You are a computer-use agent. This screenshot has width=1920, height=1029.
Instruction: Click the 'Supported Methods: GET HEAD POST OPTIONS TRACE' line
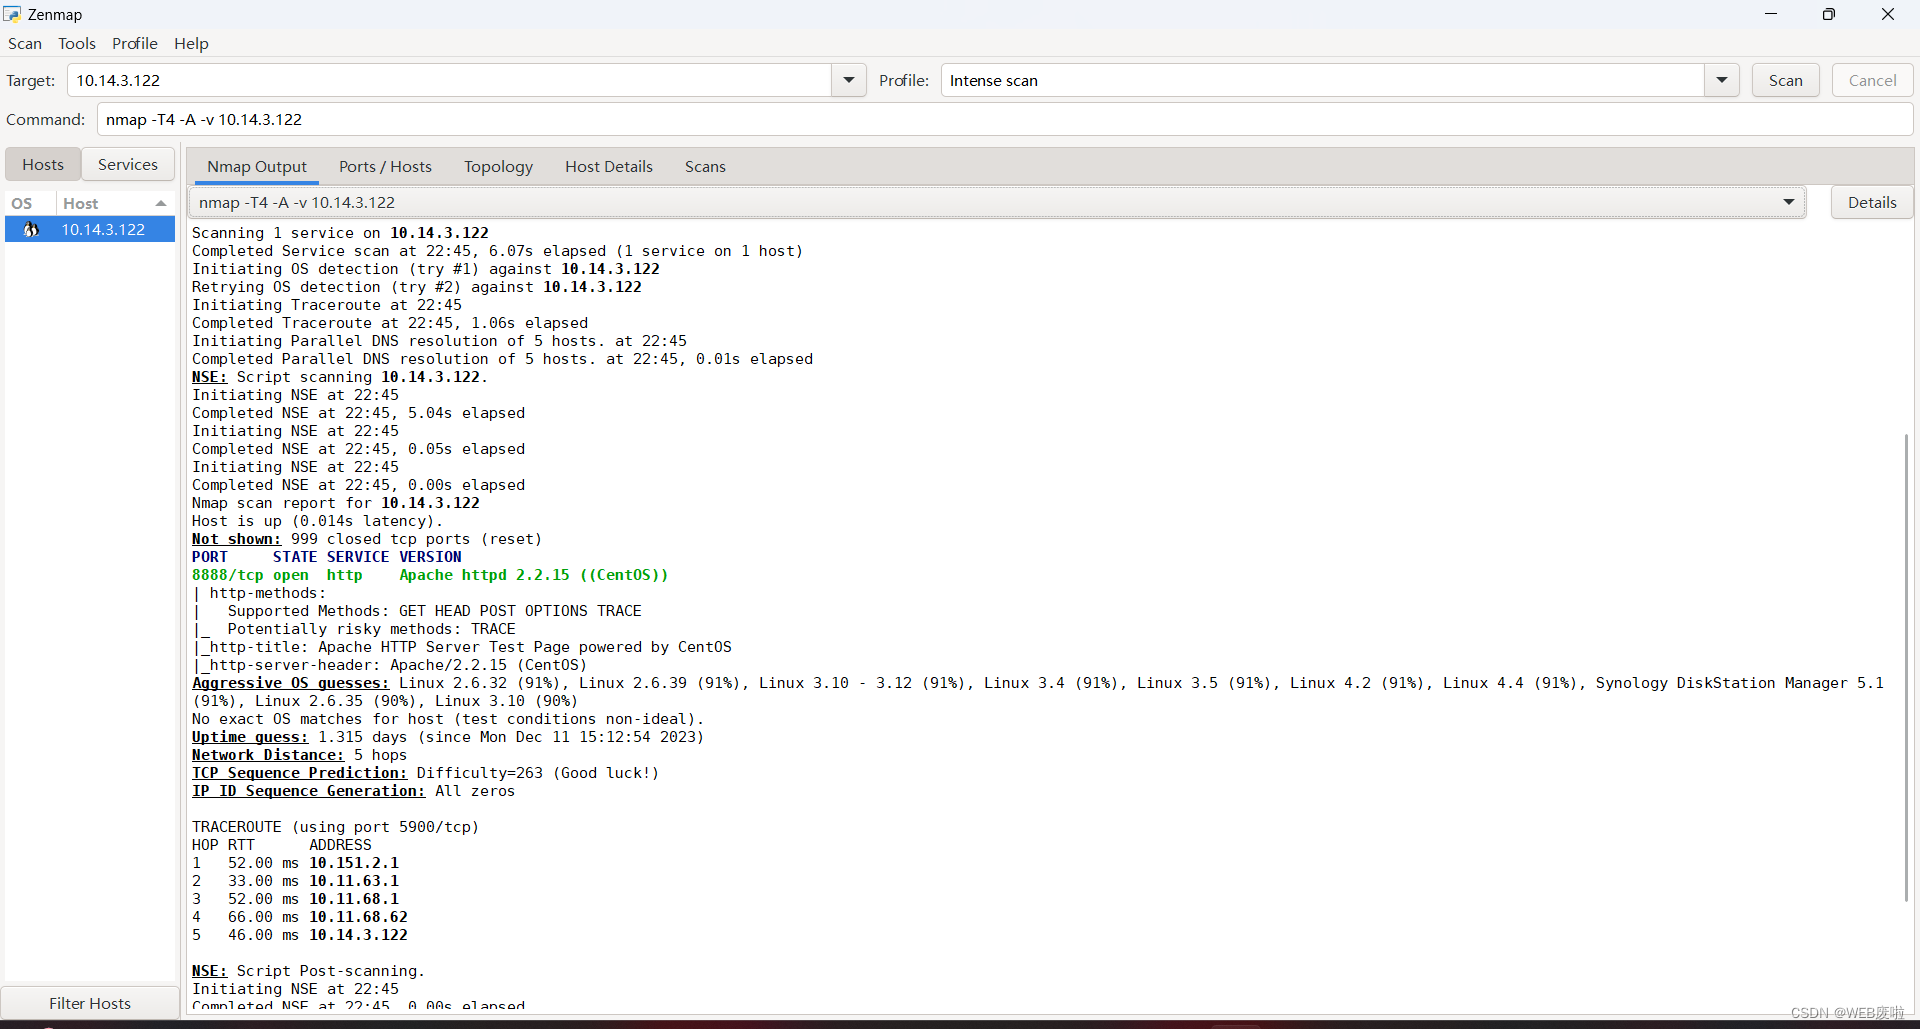coord(434,611)
